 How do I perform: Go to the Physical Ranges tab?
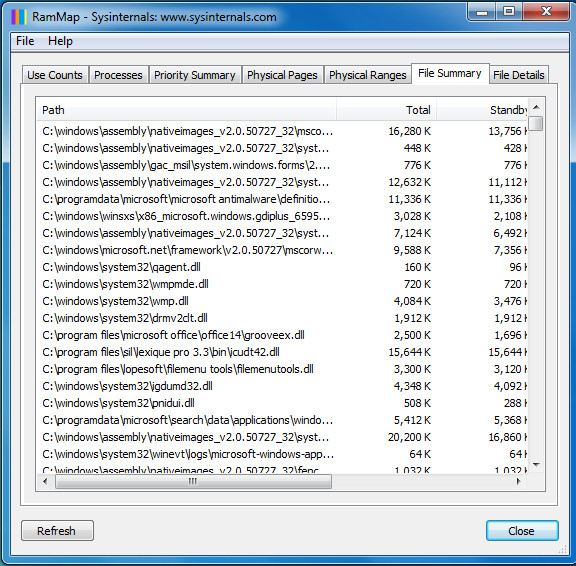tap(368, 75)
